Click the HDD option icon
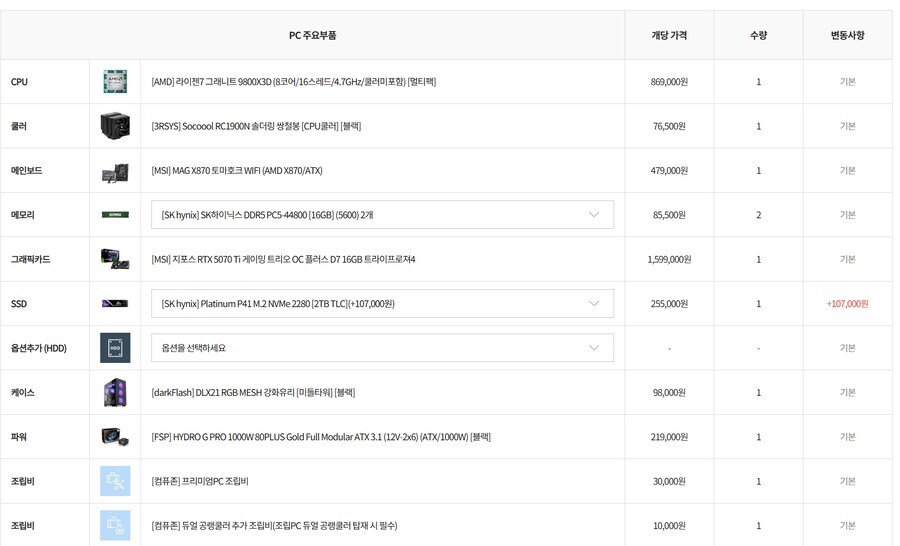 click(115, 348)
